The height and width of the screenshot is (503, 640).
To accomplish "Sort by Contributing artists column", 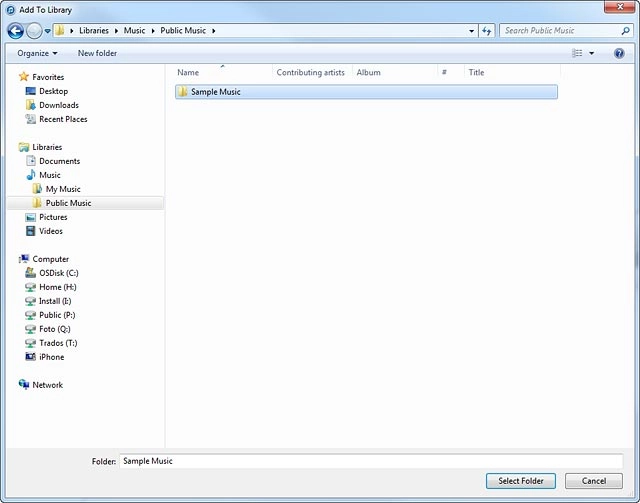I will (312, 72).
